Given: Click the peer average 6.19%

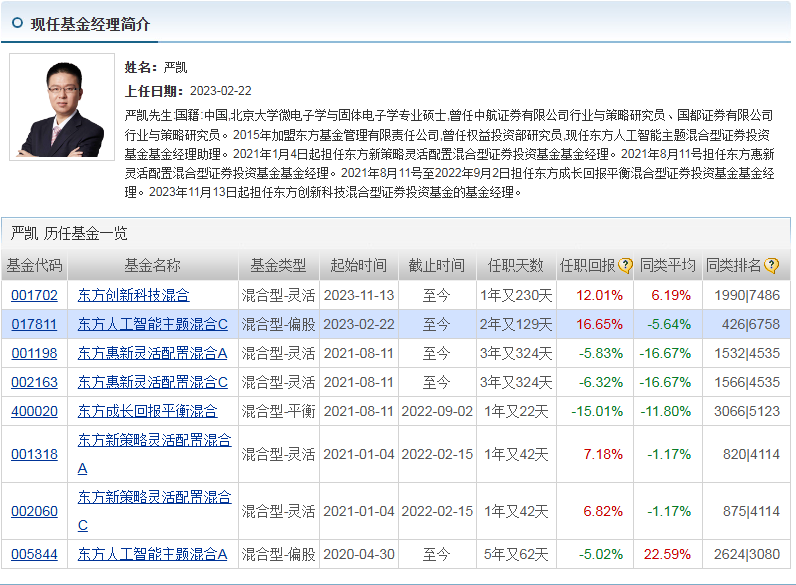Looking at the screenshot, I should pyautogui.click(x=671, y=295).
